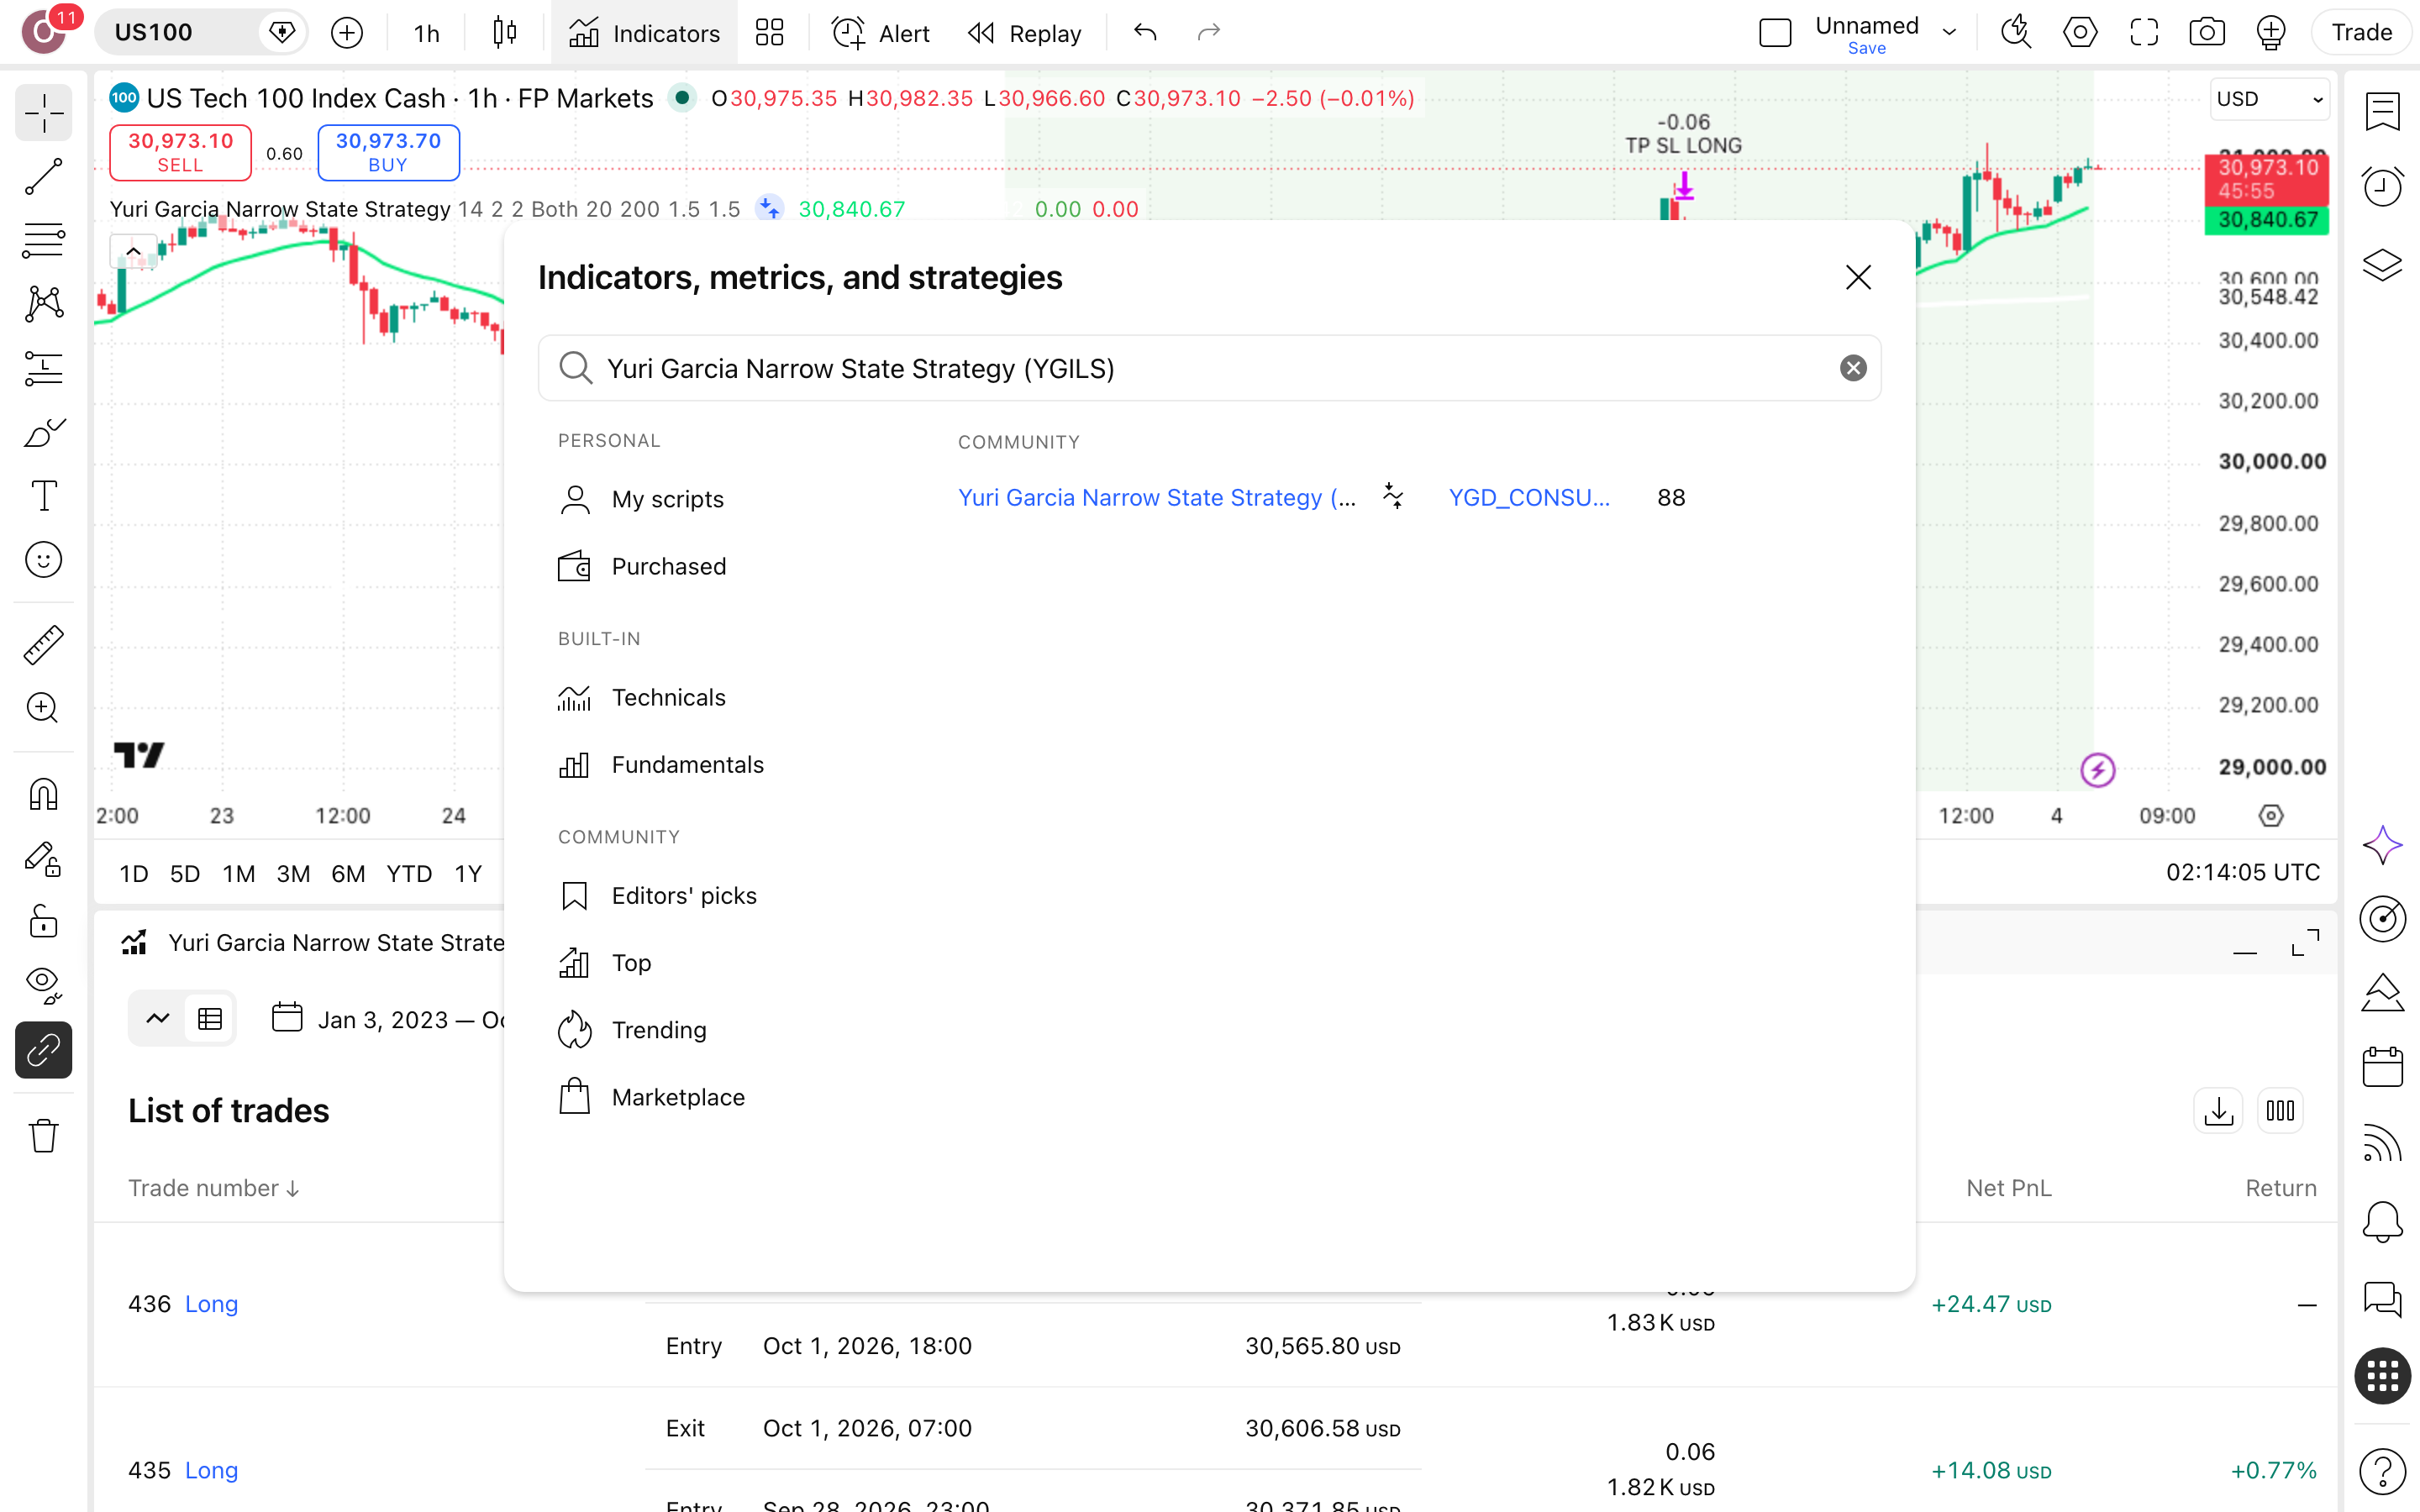2420x1512 pixels.
Task: Select My scripts category
Action: (641, 499)
